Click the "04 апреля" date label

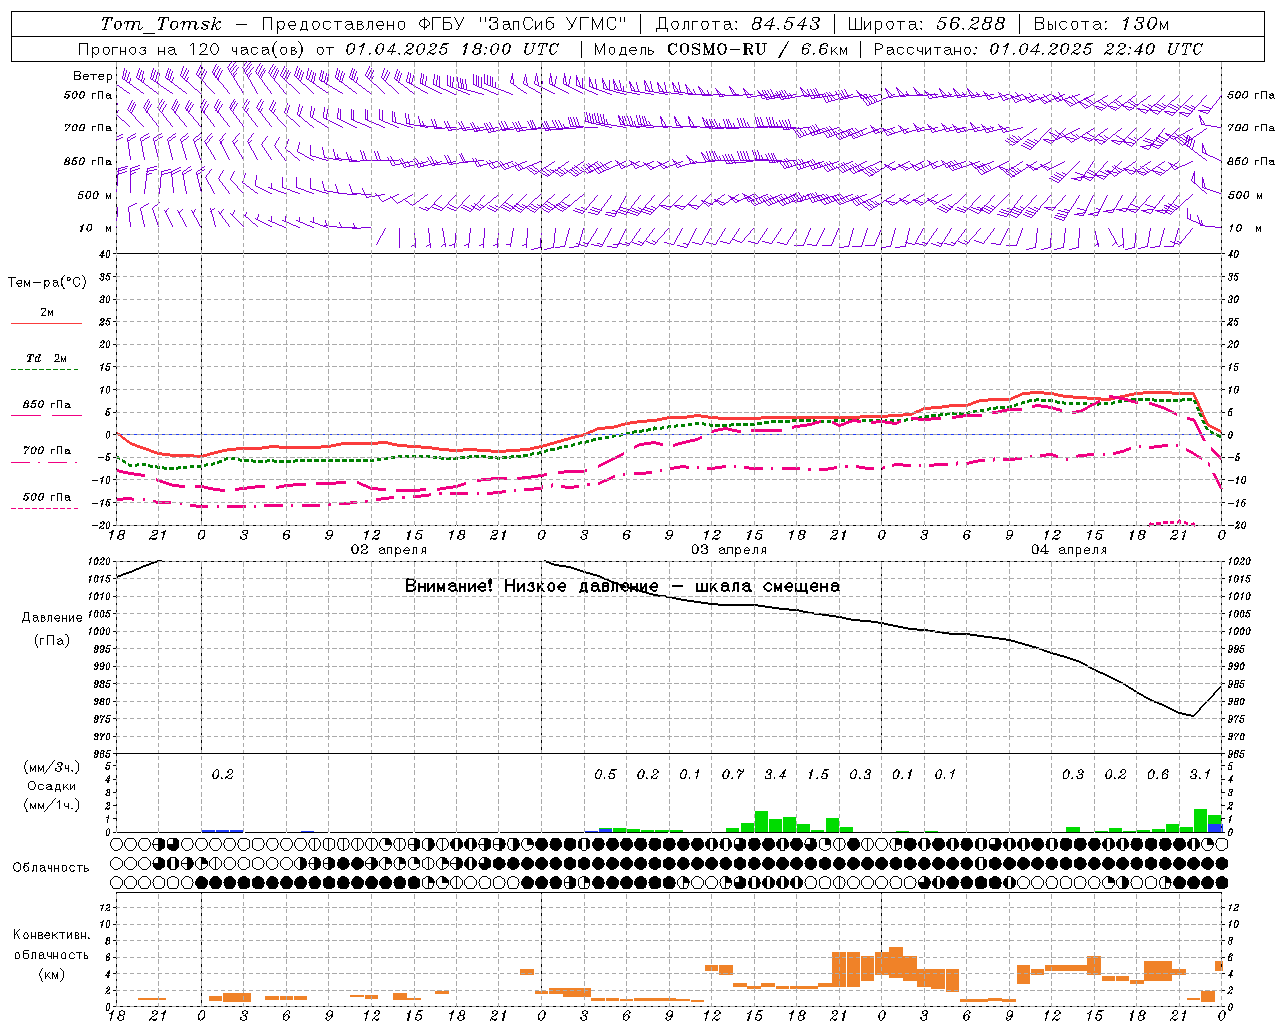pyautogui.click(x=1069, y=550)
